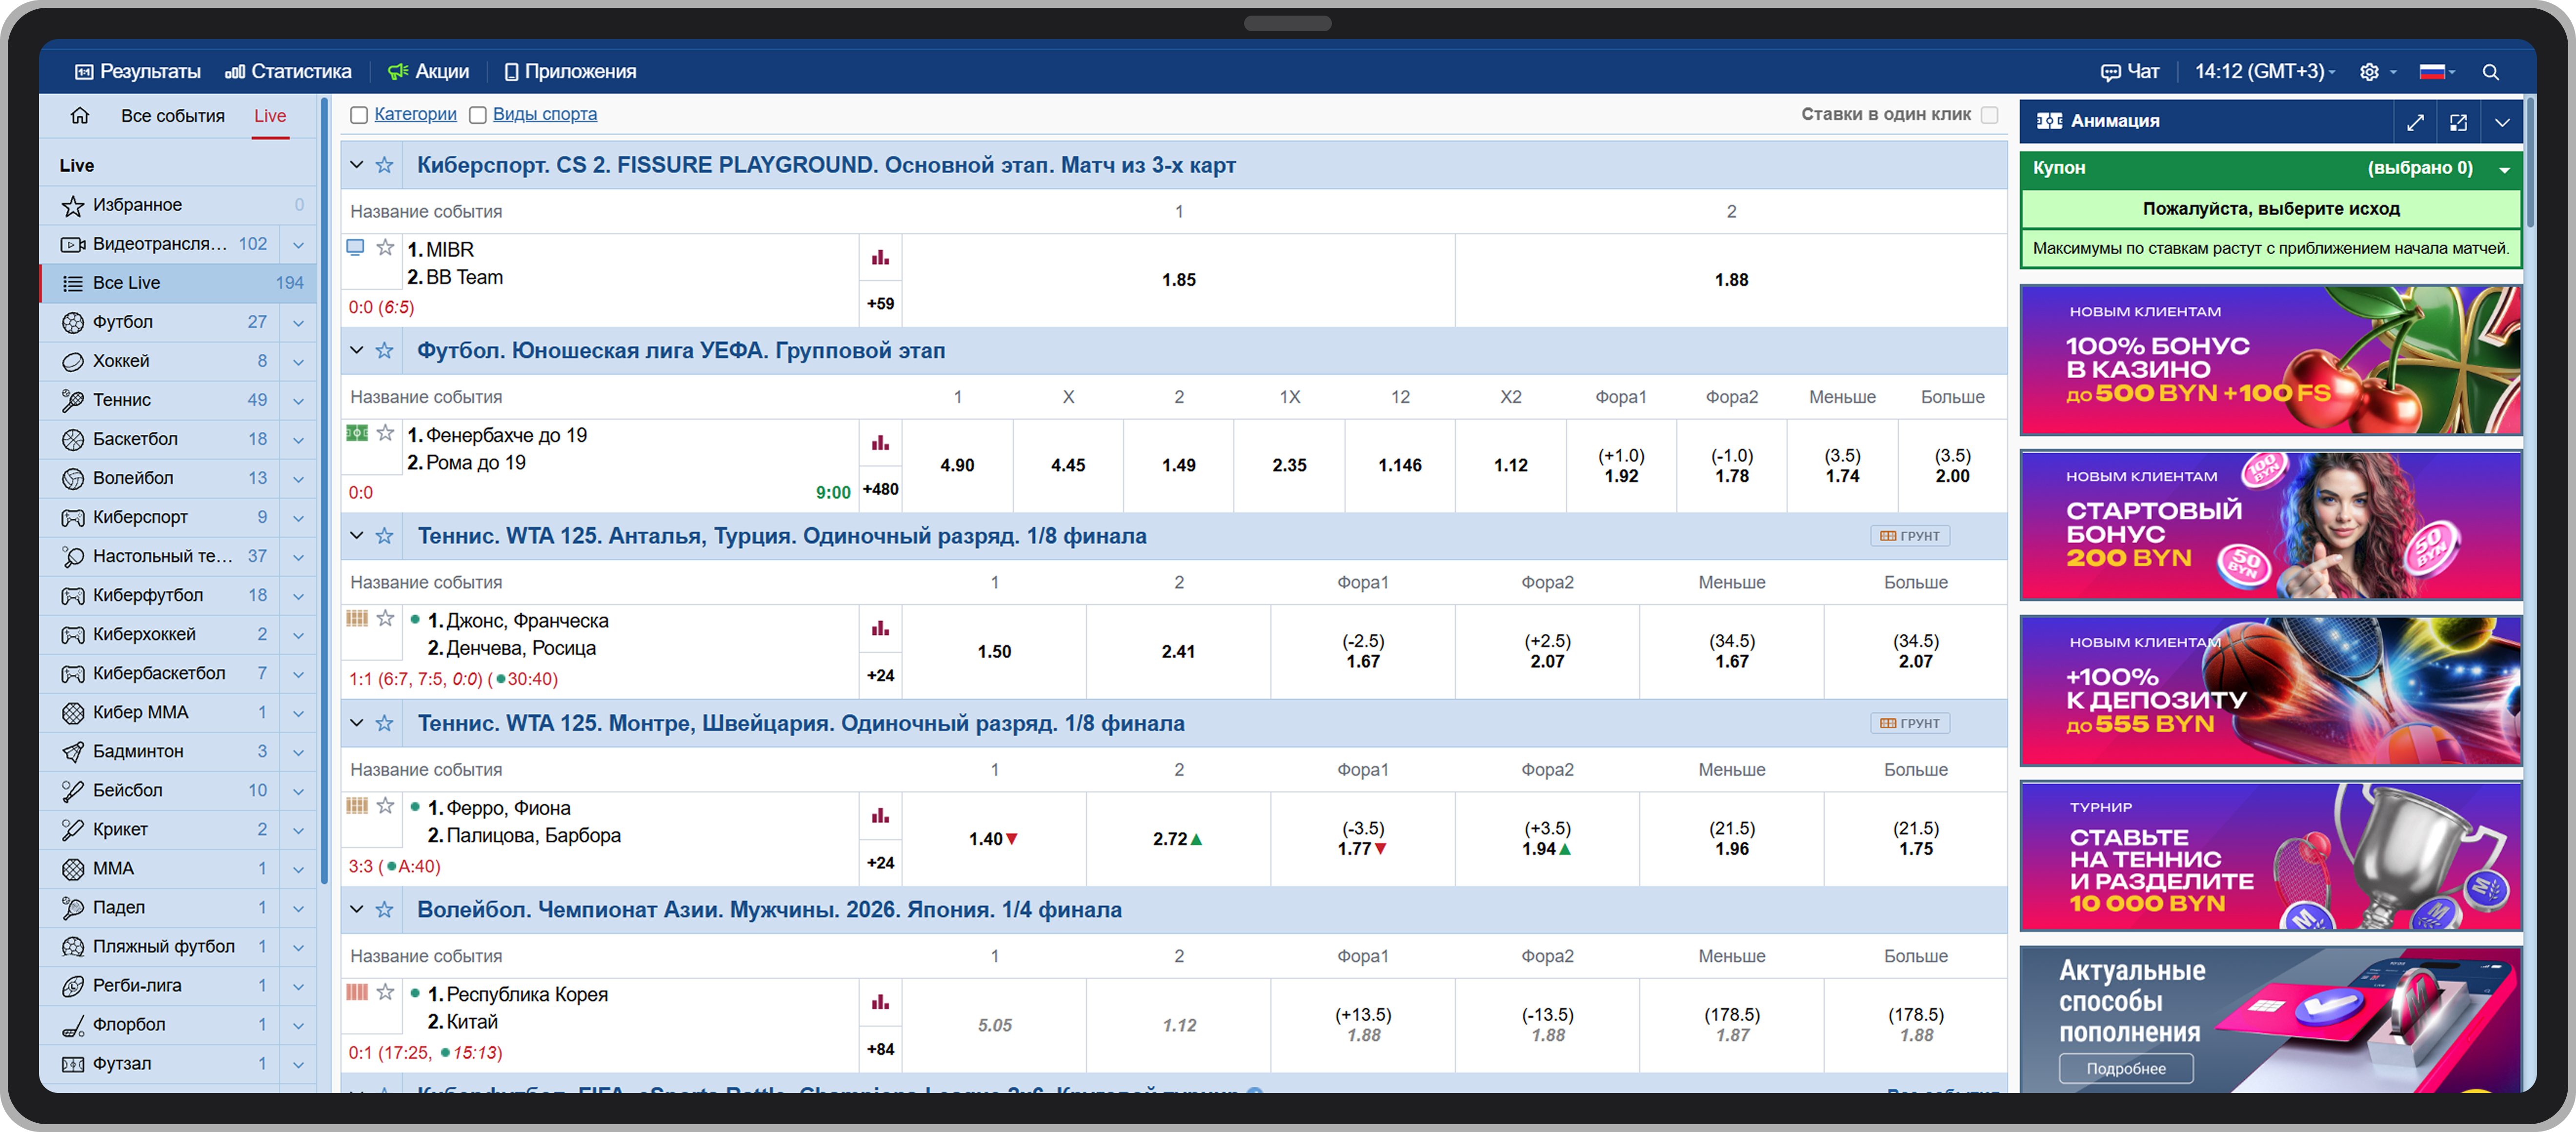Star the Футбол Юношеская лига УЕФА league

385,351
